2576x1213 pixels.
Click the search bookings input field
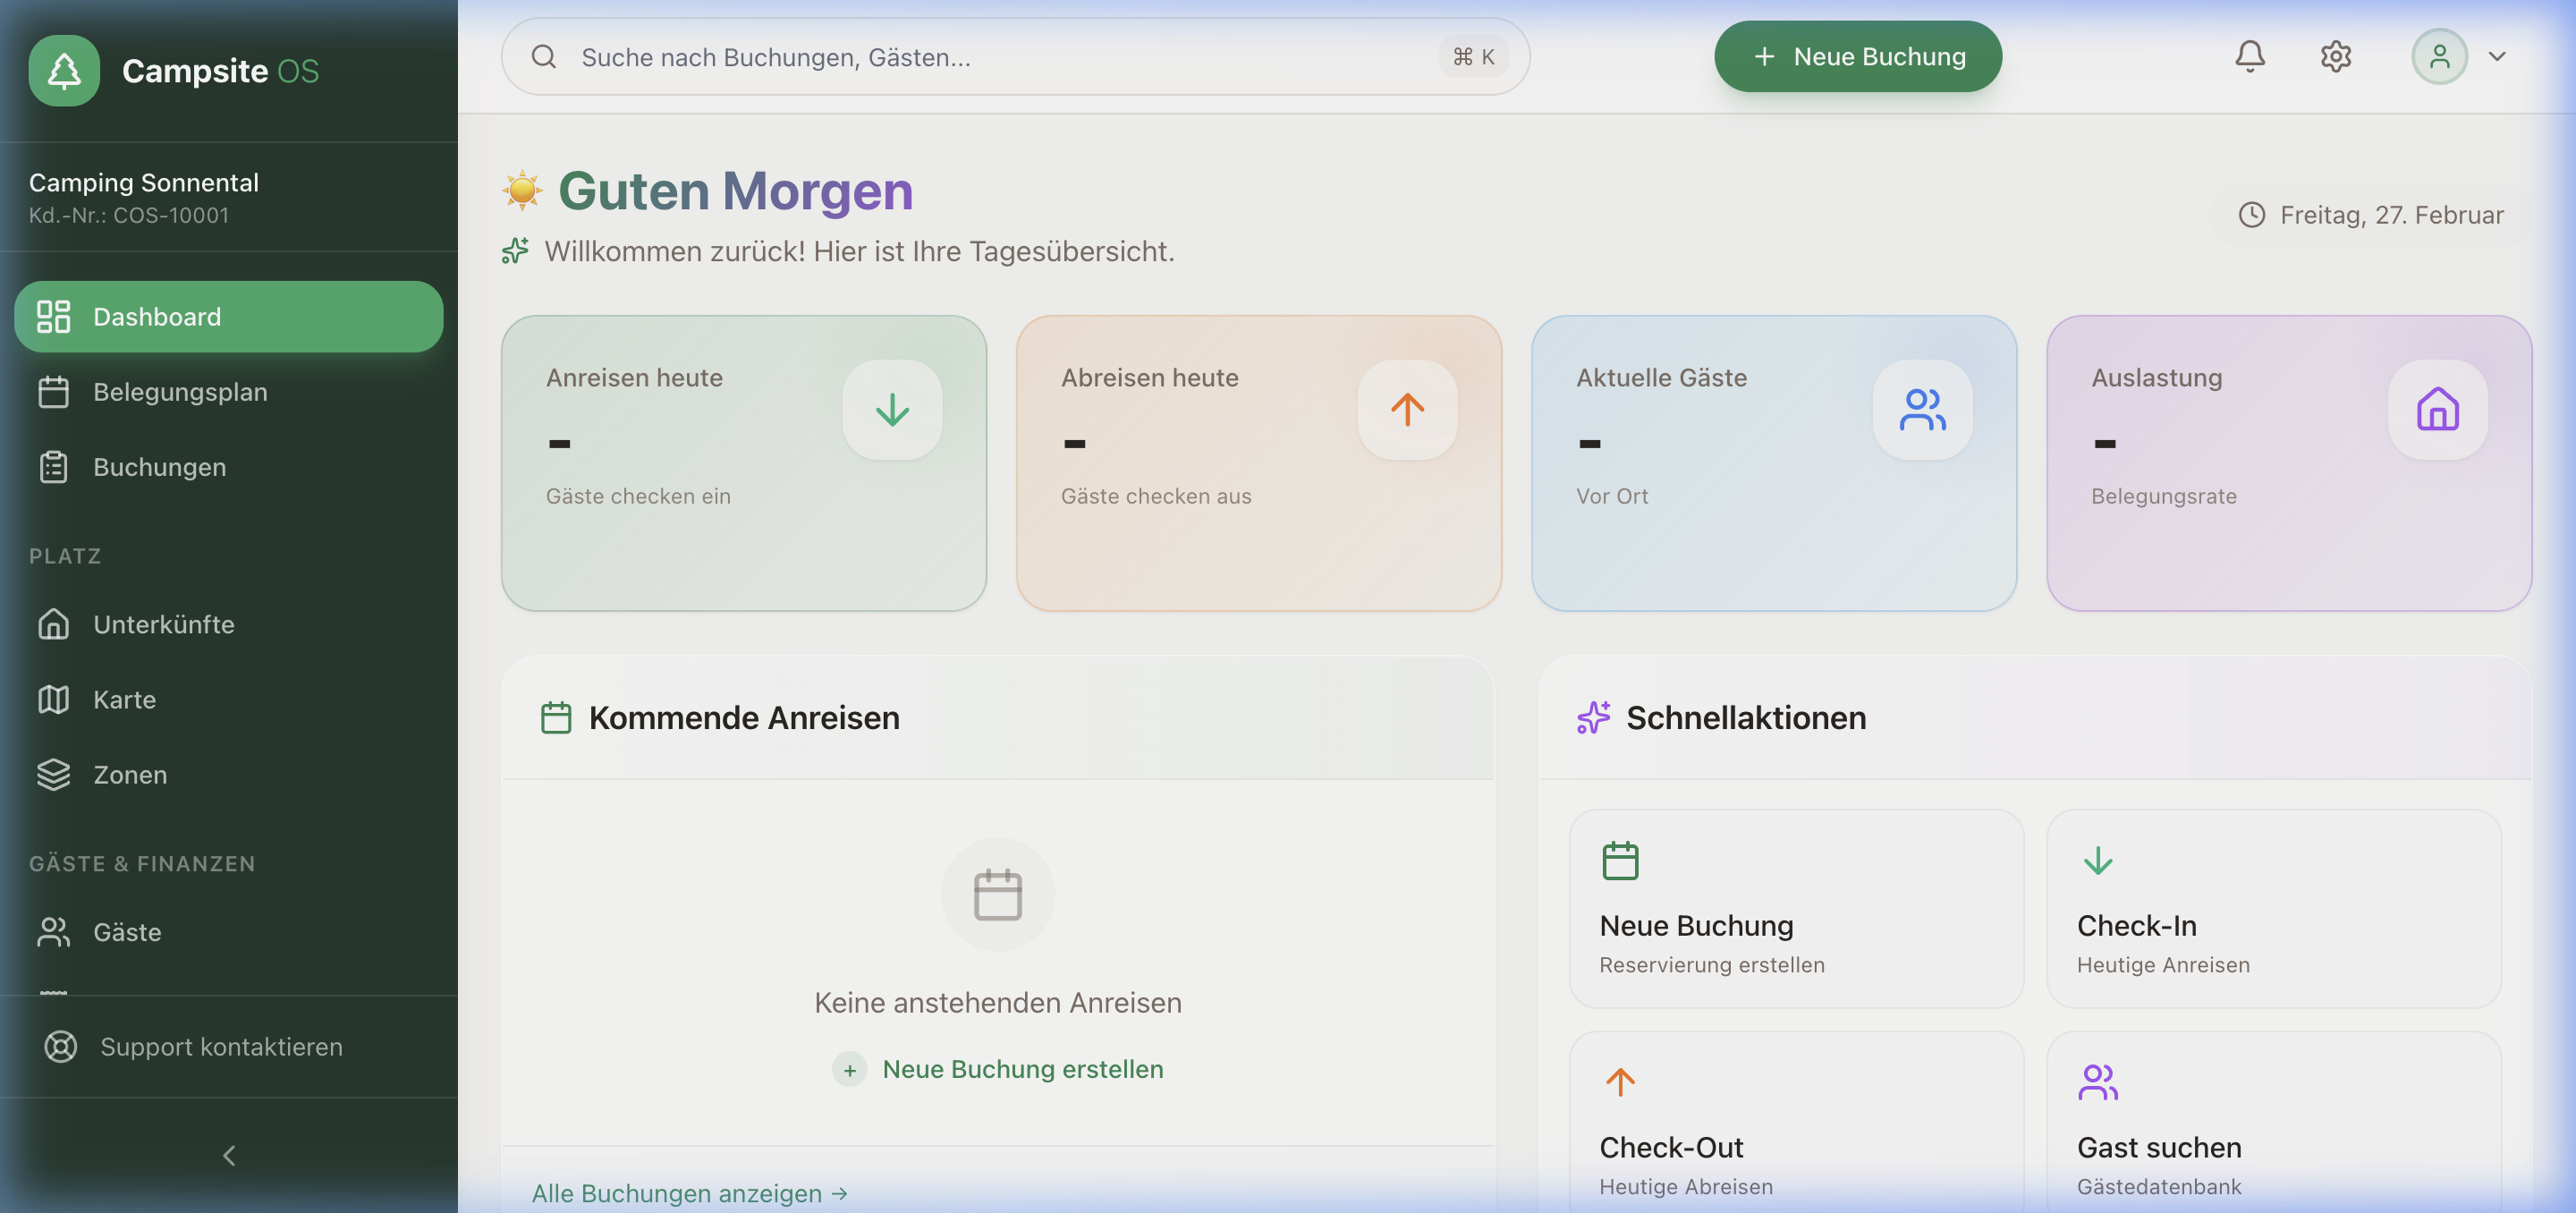tap(1000, 56)
